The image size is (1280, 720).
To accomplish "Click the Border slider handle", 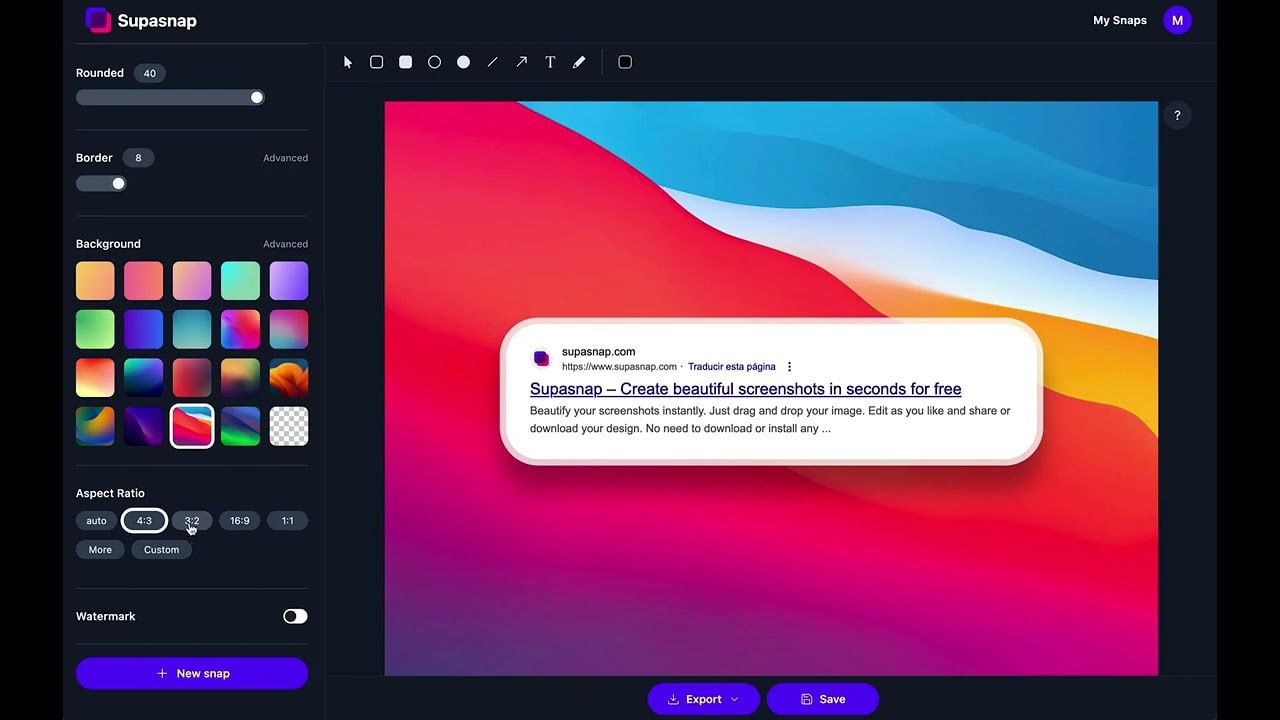I will [x=118, y=183].
